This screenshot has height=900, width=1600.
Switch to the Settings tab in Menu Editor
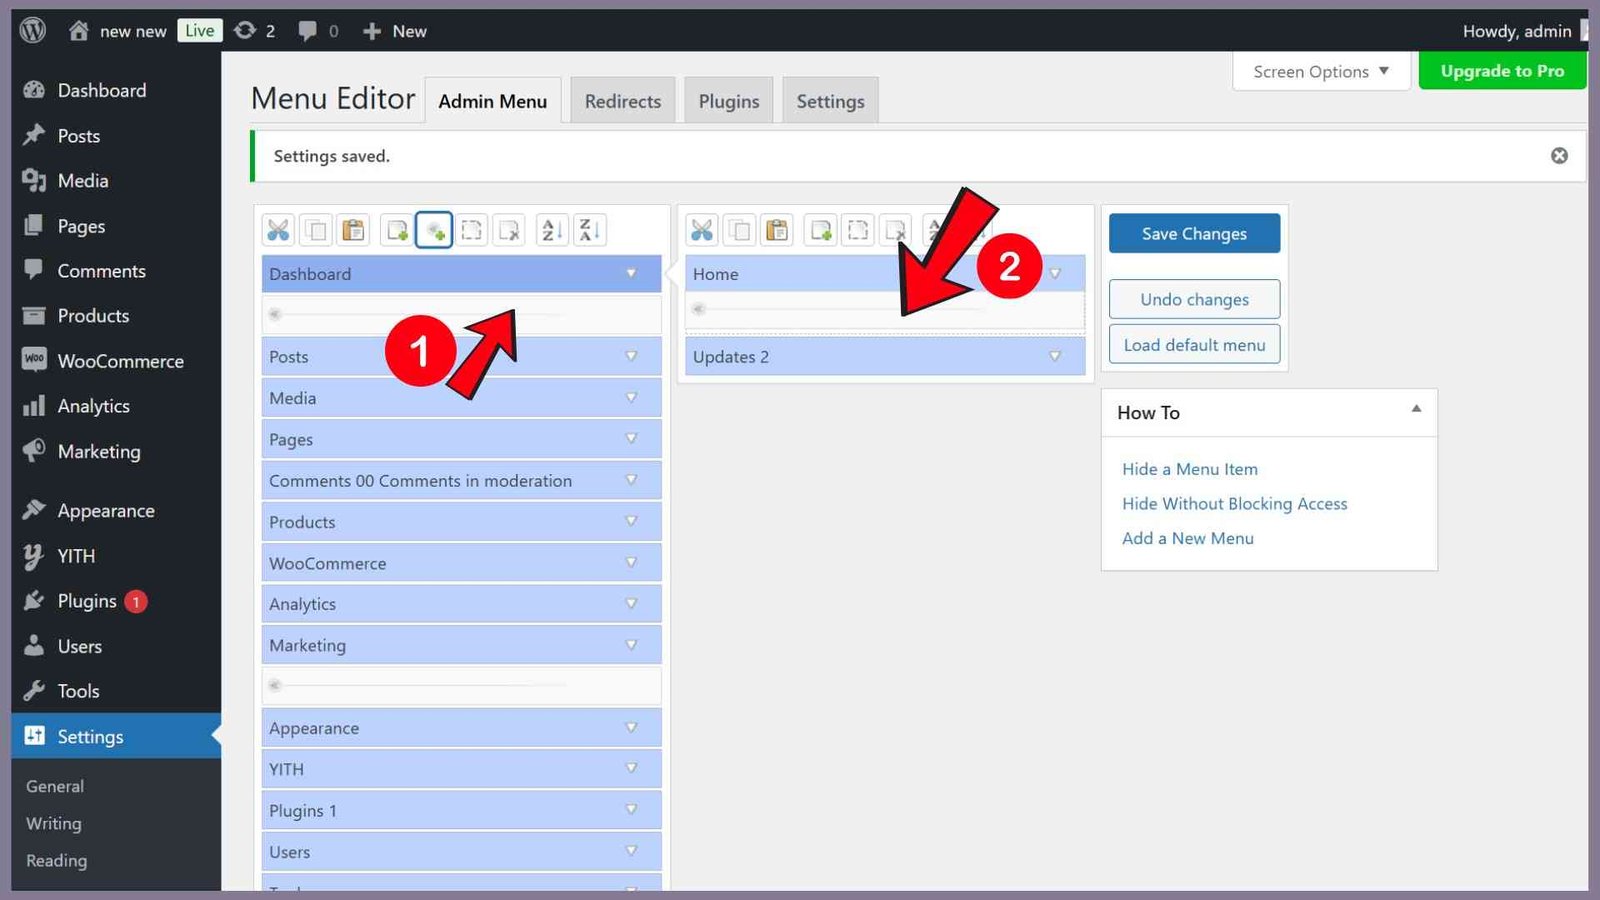click(x=830, y=101)
